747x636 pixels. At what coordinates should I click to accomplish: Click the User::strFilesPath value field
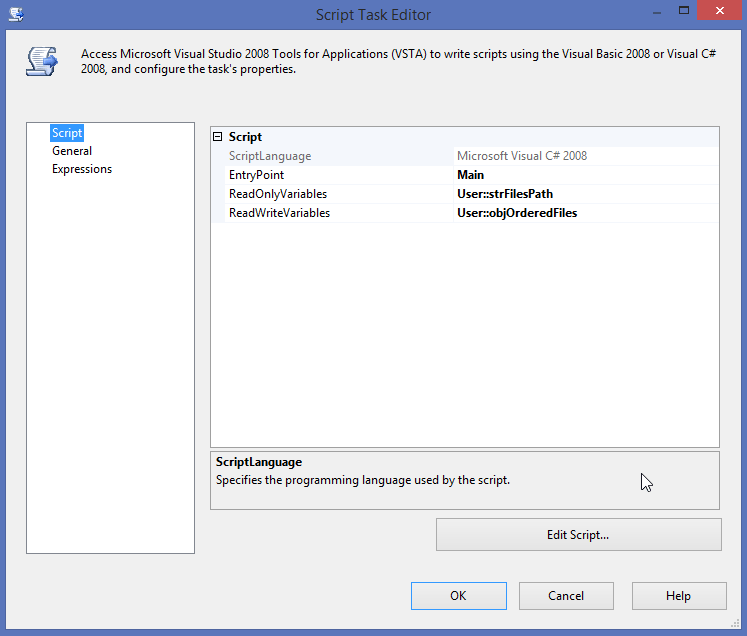click(x=505, y=194)
